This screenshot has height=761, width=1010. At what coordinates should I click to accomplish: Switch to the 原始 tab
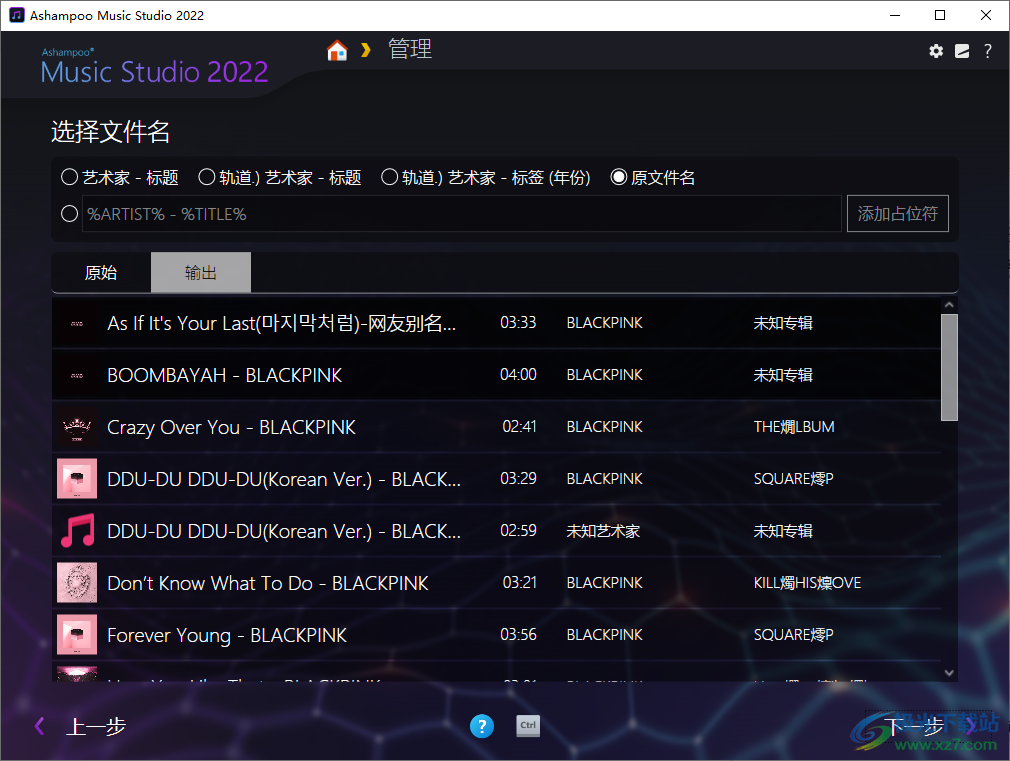point(101,272)
